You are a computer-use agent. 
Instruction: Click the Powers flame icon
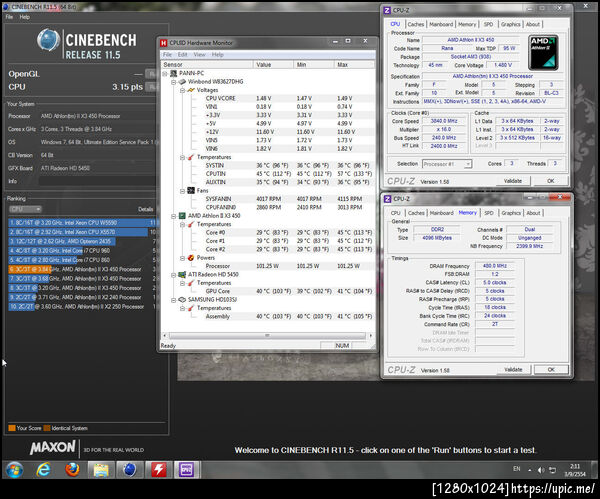coord(191,258)
